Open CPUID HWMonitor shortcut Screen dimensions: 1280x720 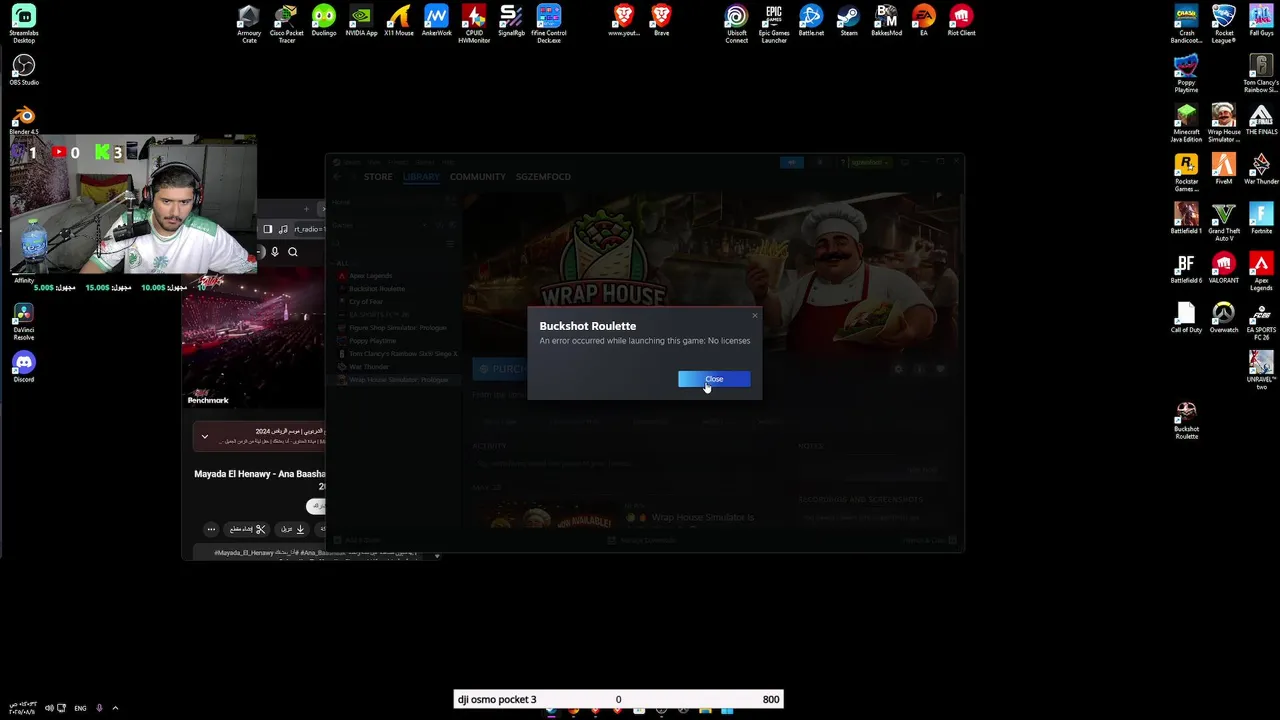coord(474,24)
